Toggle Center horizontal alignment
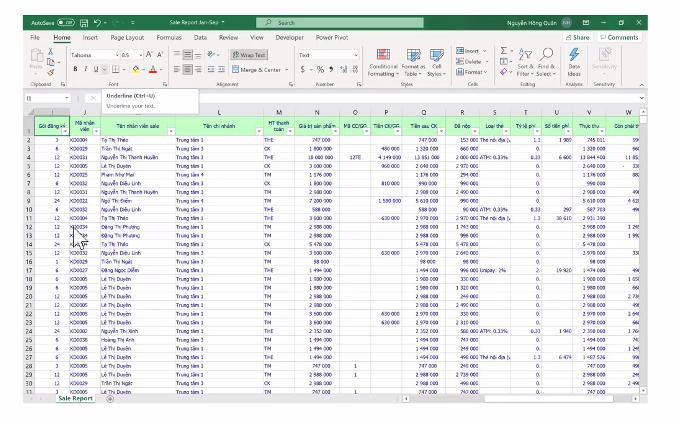Image resolution: width=679 pixels, height=423 pixels. coord(188,69)
